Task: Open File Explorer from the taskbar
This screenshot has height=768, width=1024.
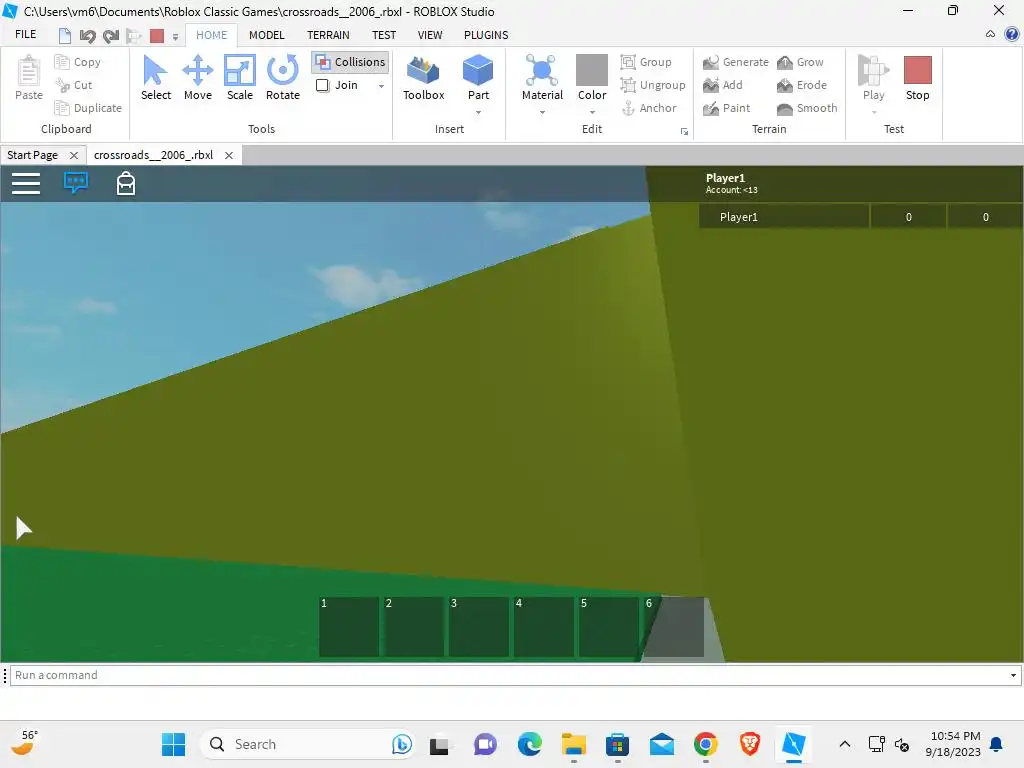Action: click(x=573, y=744)
